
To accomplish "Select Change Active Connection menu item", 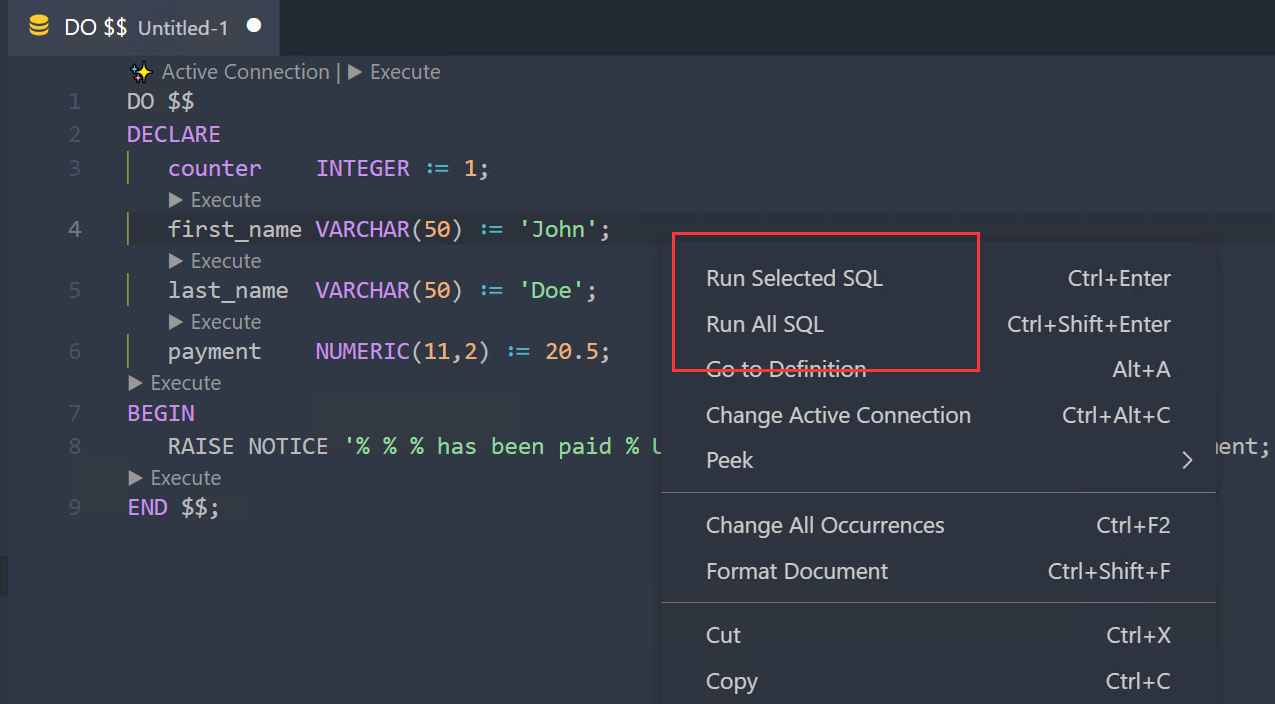I will coord(938,415).
